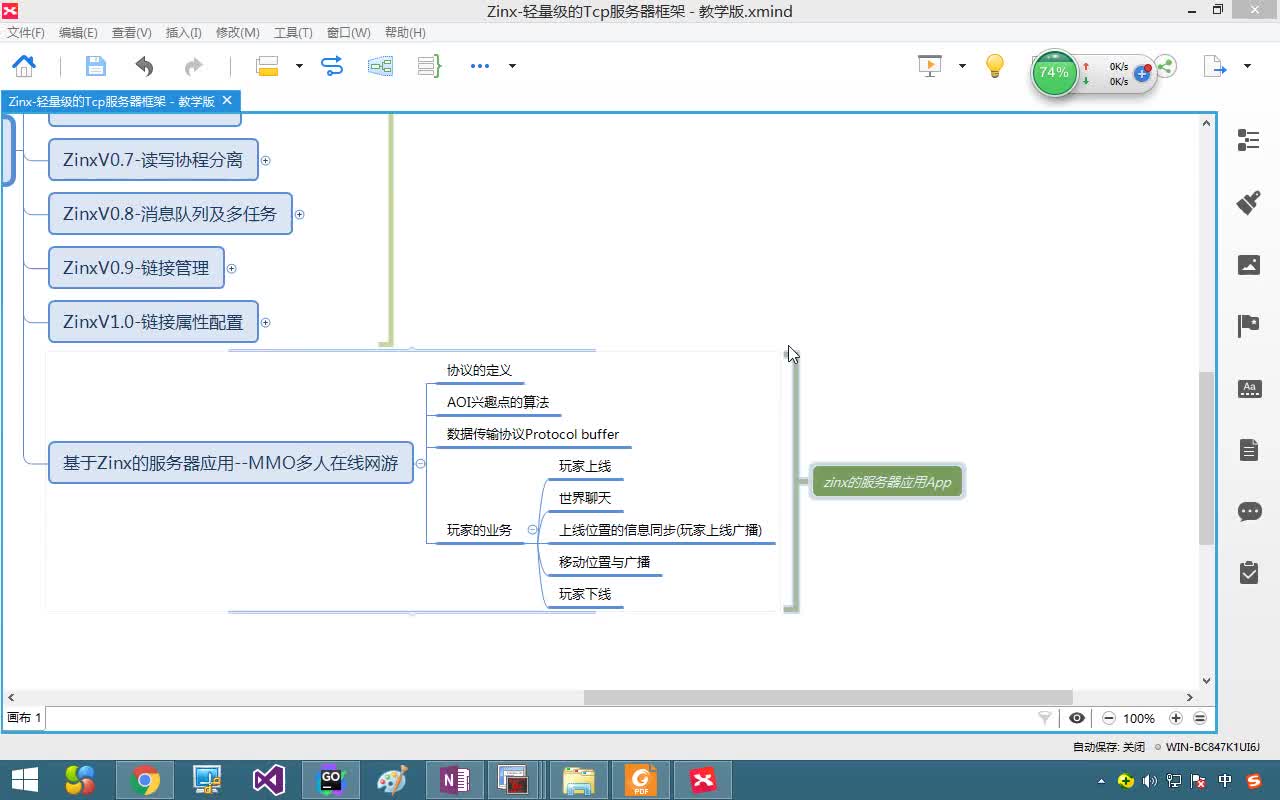The image size is (1280, 800).
Task: Click the 100% zoom level value
Action: (1139, 718)
